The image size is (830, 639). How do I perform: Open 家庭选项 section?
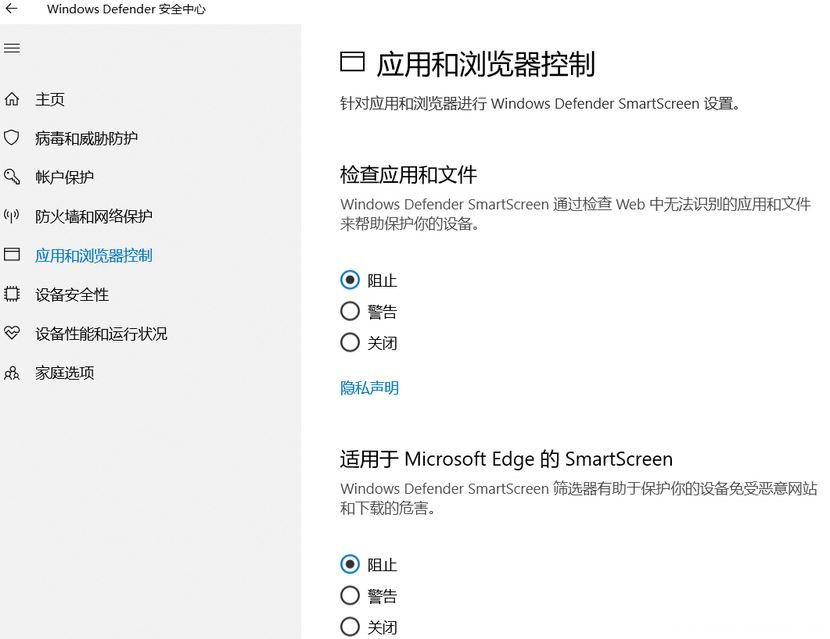[x=65, y=373]
